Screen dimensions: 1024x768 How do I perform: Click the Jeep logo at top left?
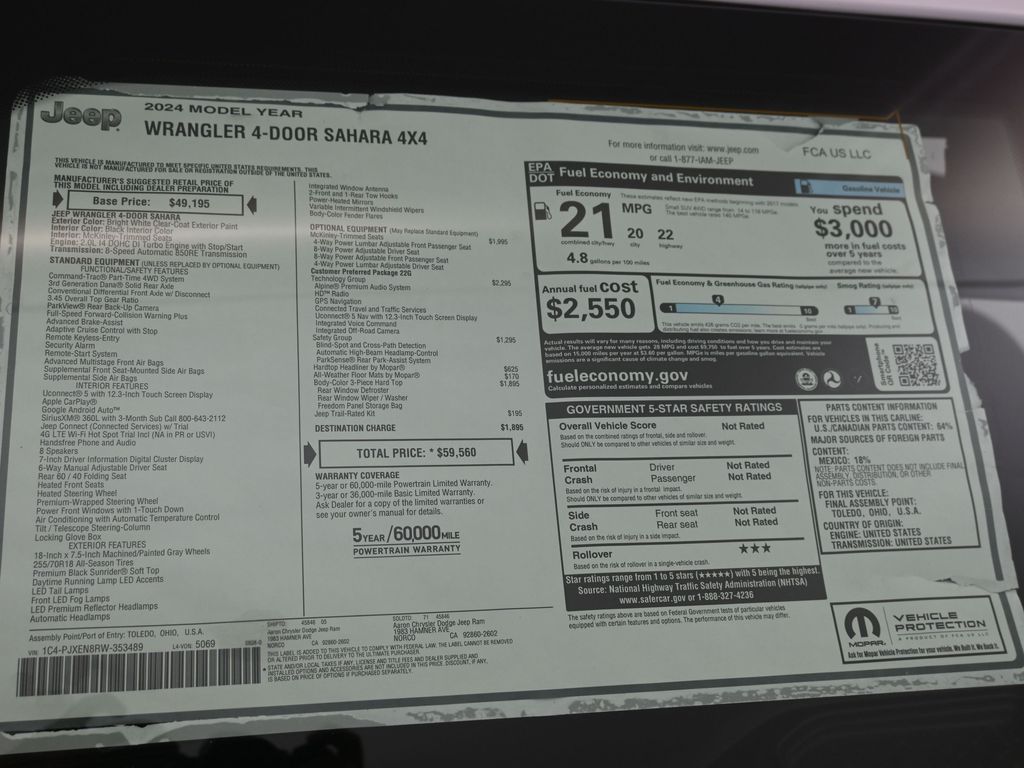click(81, 116)
